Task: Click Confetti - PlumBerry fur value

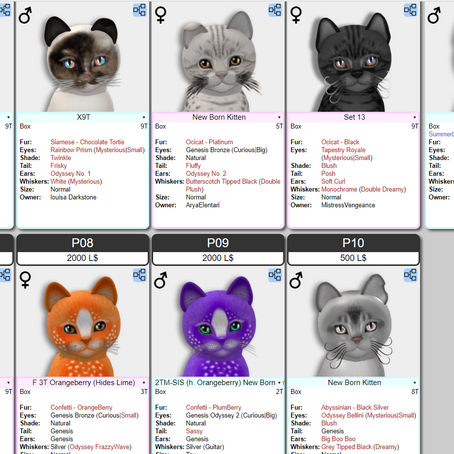Action: (213, 407)
